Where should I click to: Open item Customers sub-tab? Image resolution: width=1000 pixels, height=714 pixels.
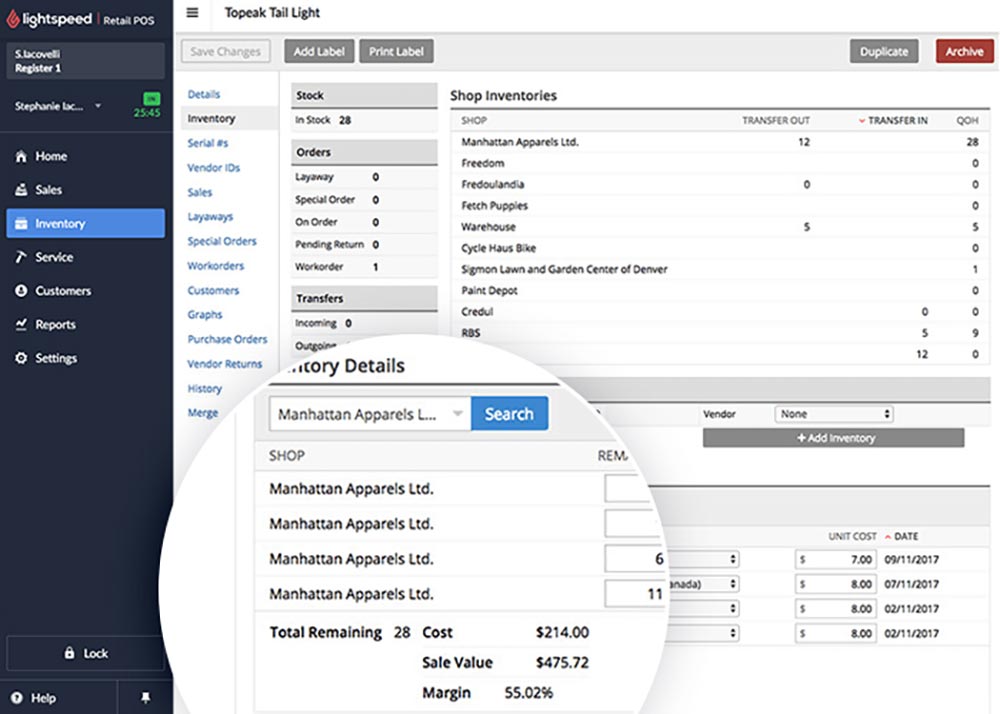213,290
